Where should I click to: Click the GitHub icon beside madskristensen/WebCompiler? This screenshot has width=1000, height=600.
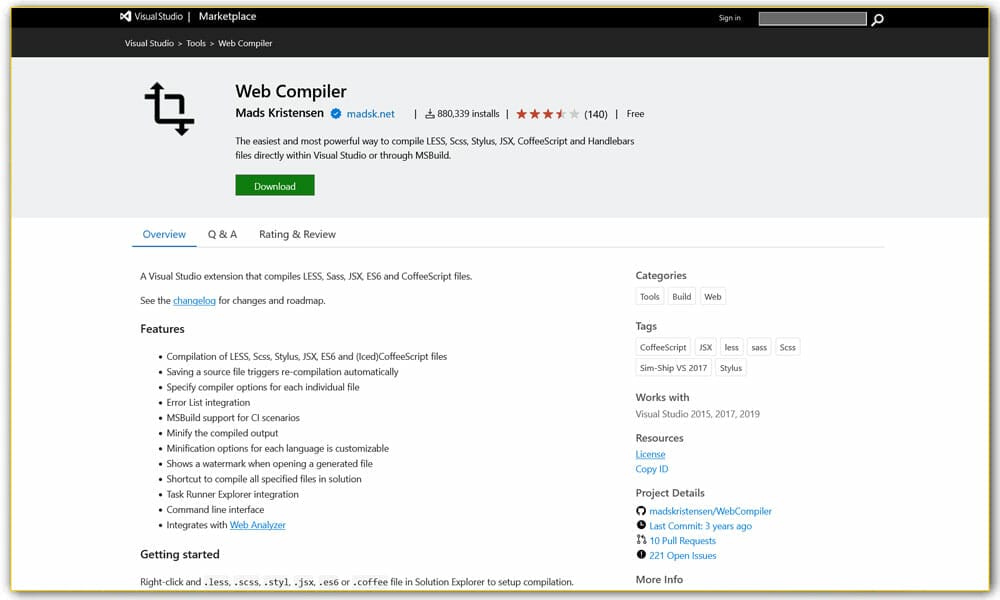tap(640, 511)
